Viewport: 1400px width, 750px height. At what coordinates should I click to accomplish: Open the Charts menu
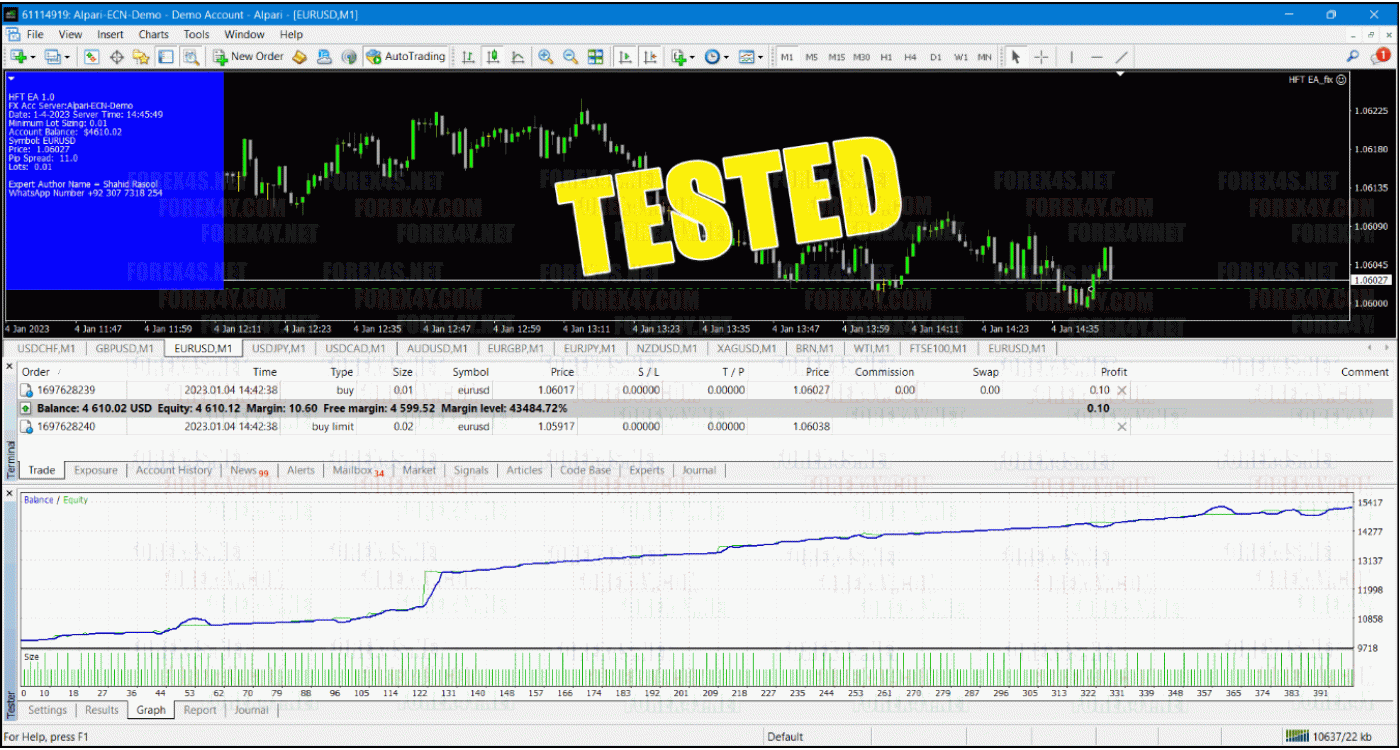click(x=154, y=33)
